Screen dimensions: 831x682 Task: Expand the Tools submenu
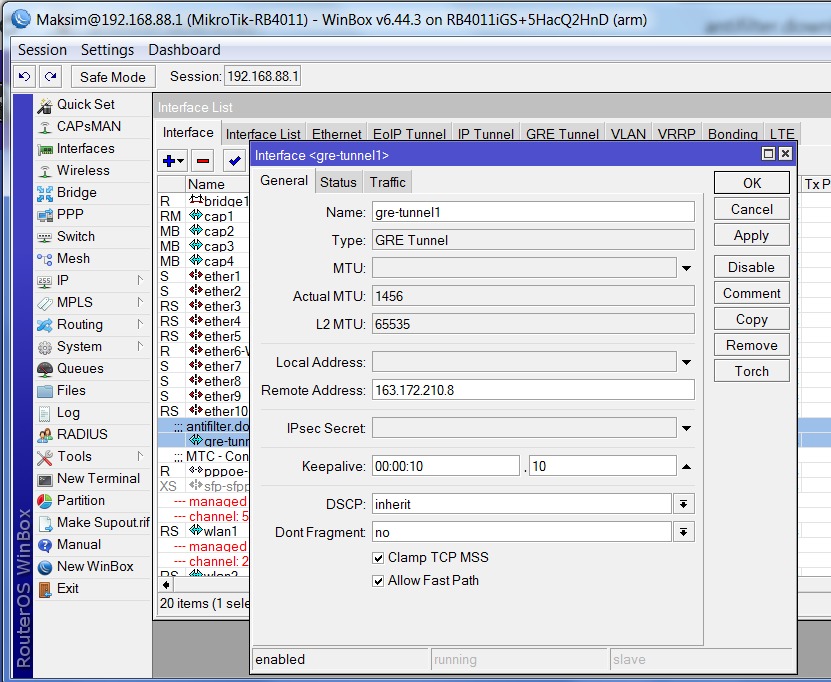(x=140, y=456)
